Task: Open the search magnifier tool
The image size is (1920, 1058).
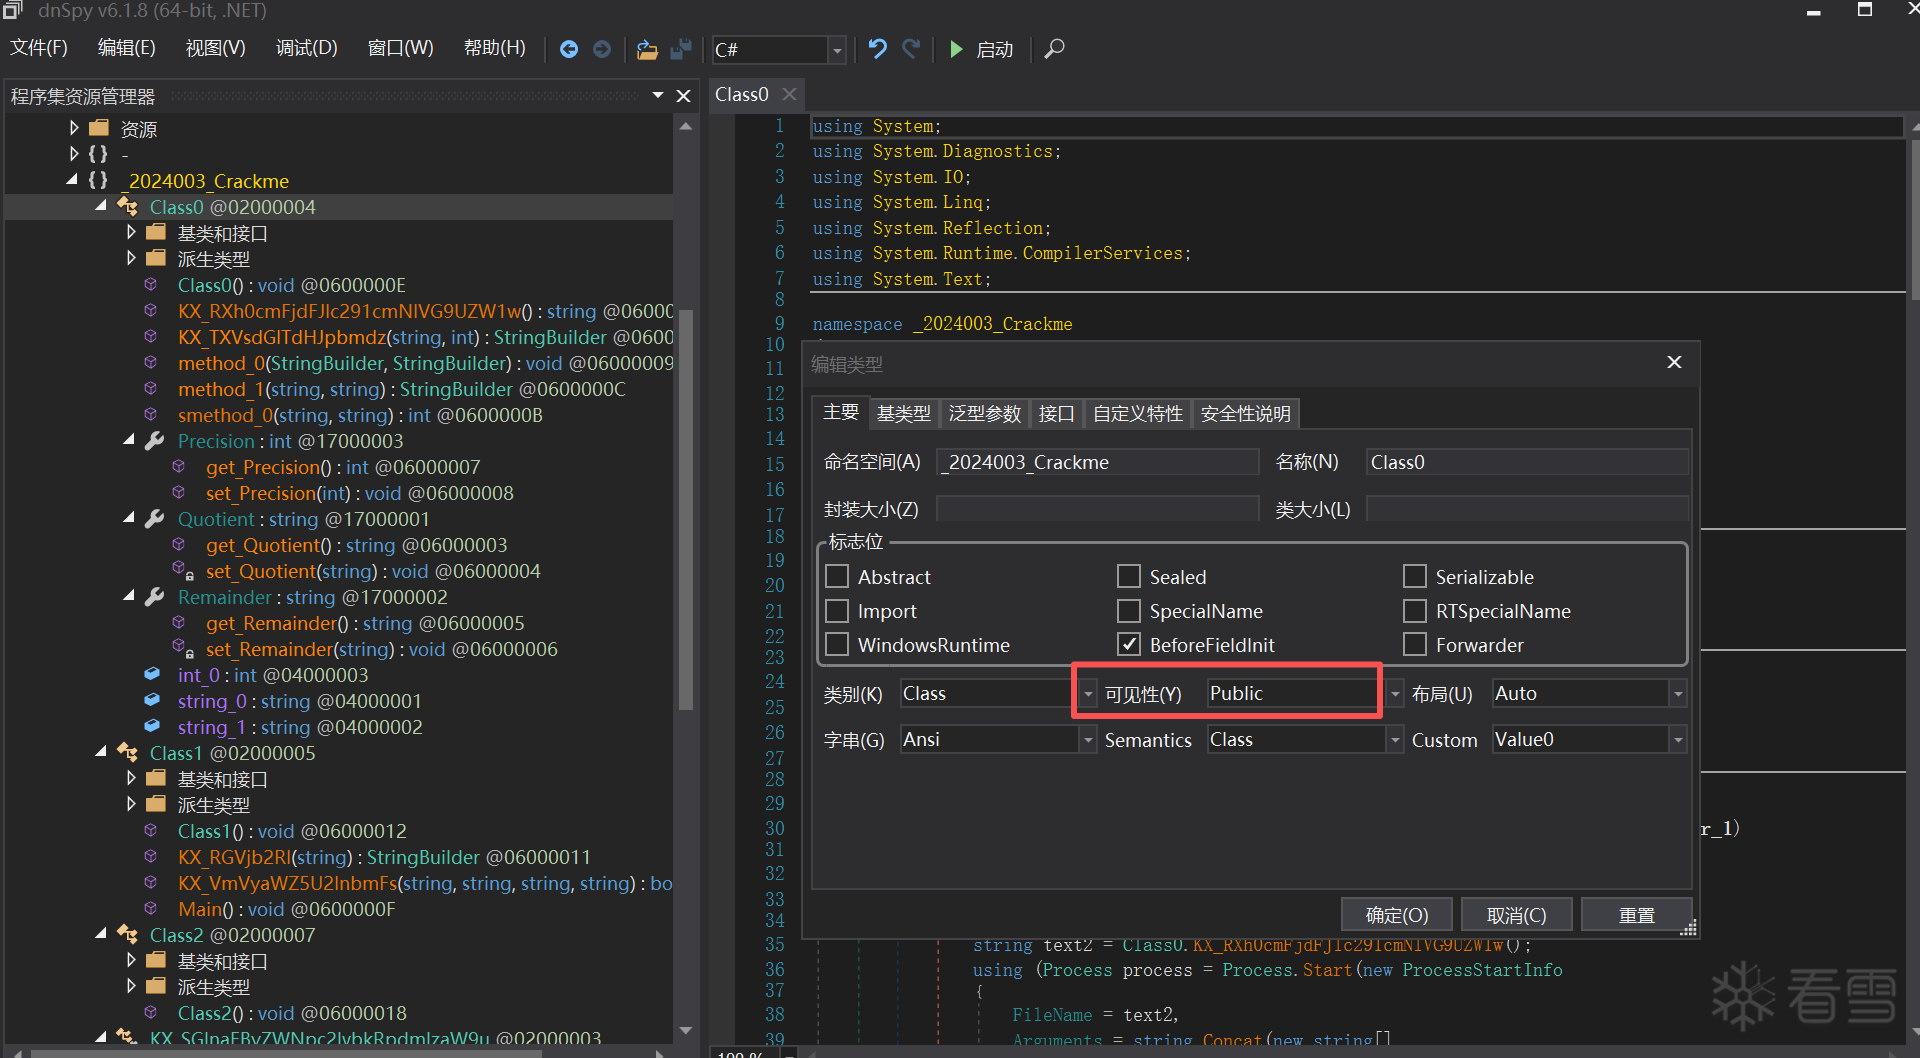Action: pos(1054,49)
